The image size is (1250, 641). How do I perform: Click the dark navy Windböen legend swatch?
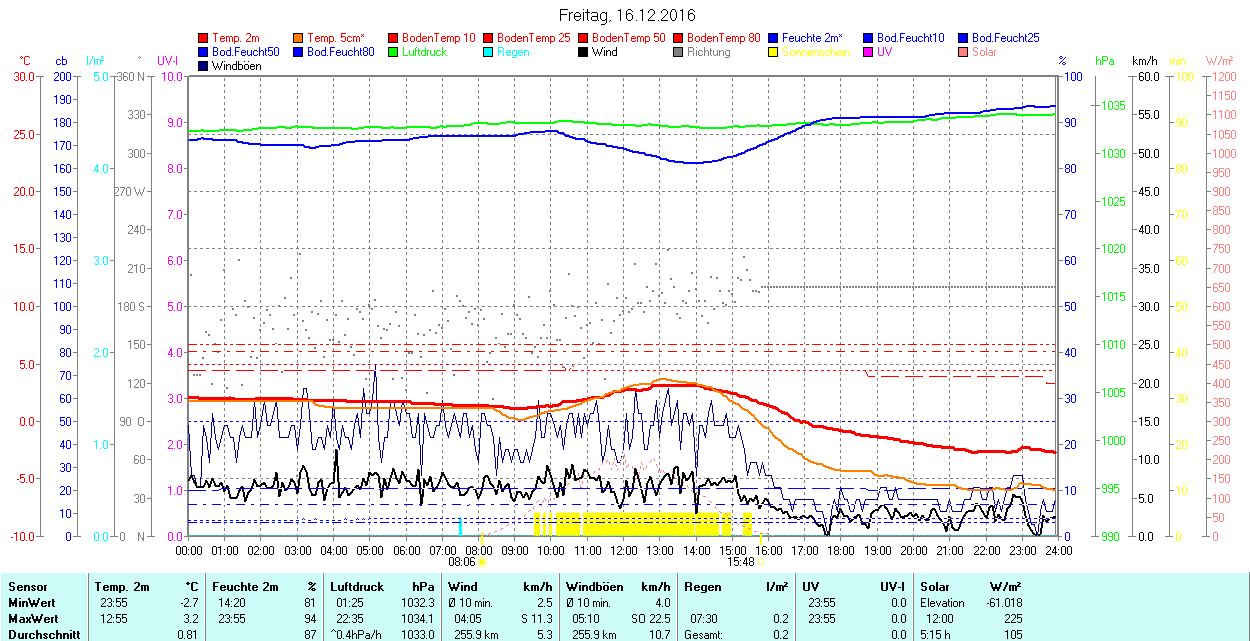point(204,66)
